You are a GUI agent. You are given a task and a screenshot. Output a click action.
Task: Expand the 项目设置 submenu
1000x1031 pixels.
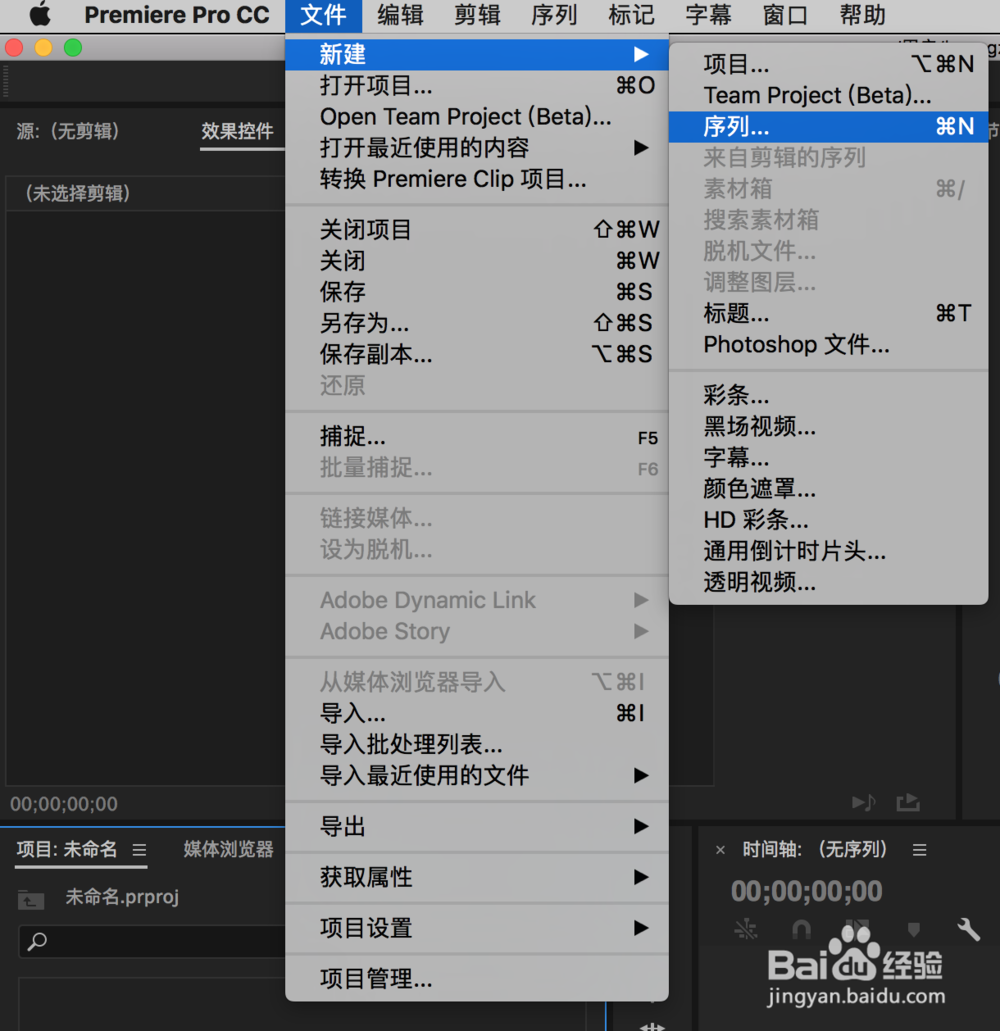pos(477,928)
